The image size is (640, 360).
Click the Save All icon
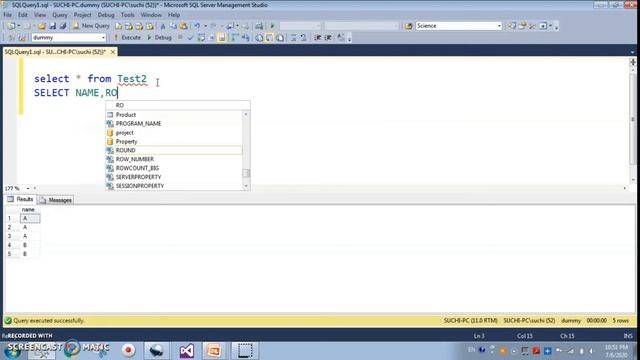62,26
